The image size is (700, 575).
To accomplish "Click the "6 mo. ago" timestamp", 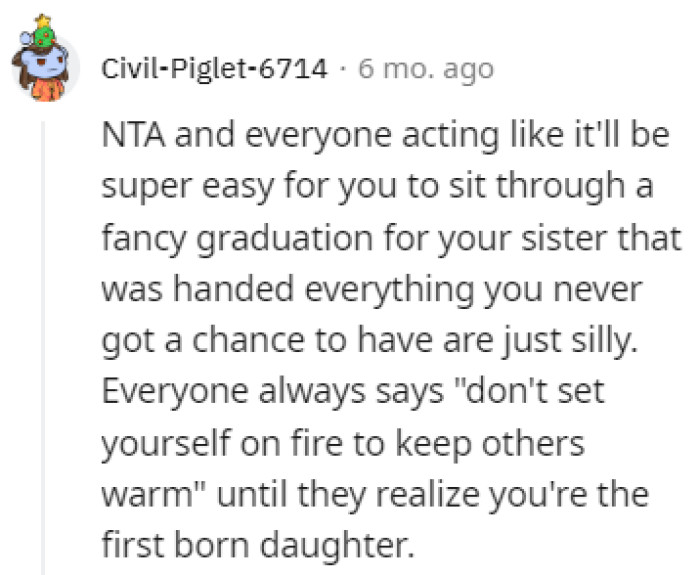I will coord(426,69).
